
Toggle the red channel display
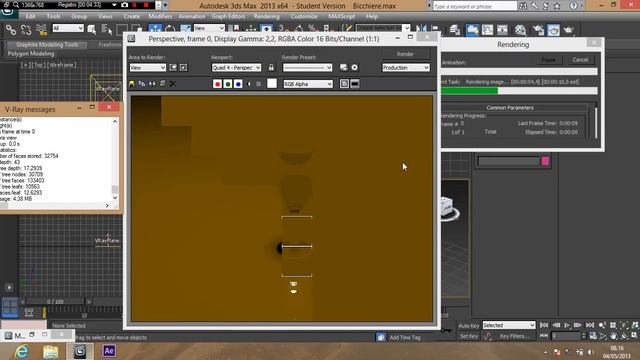click(x=218, y=84)
